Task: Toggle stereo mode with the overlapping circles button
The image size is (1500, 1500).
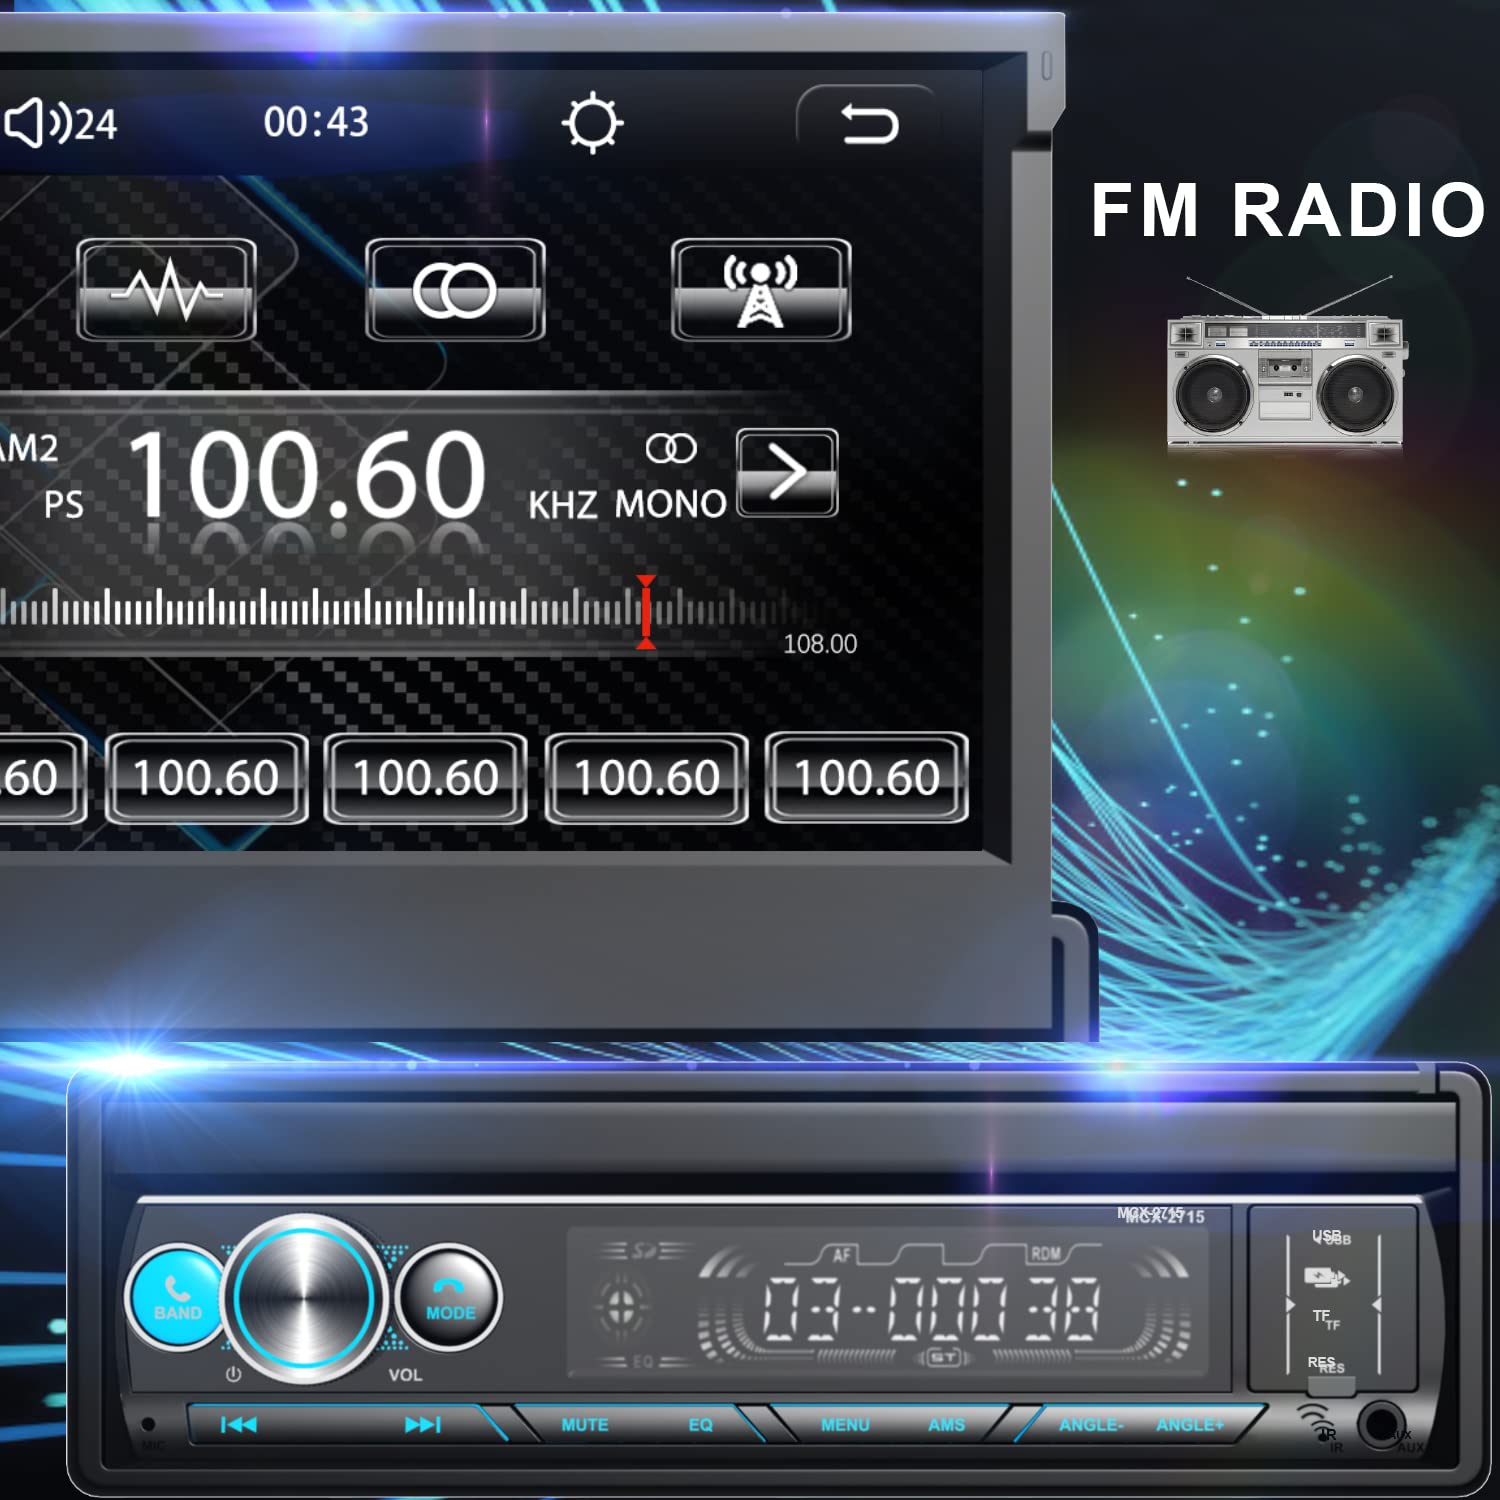Action: 455,290
